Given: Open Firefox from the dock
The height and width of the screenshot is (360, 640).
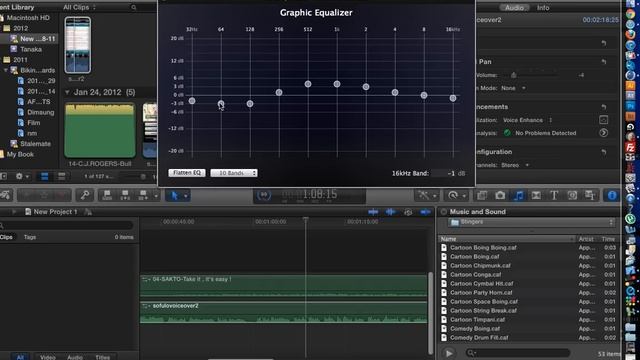Looking at the screenshot, I should click(631, 34).
